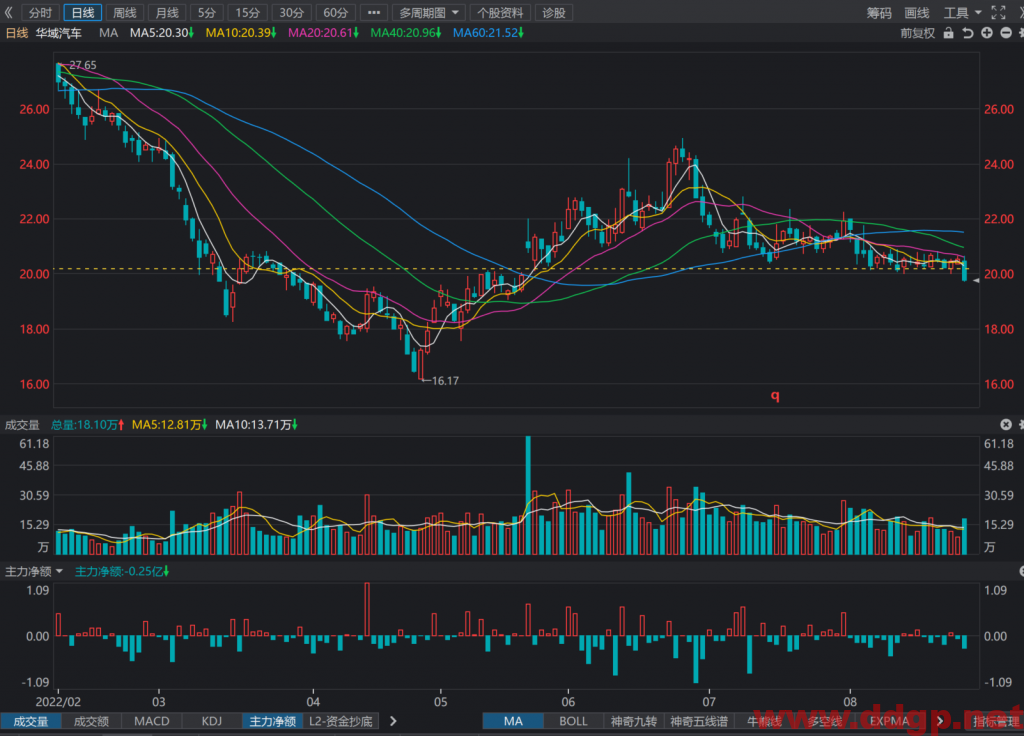
Task: Click the 总量:18.10万 volume total value
Action: point(88,424)
